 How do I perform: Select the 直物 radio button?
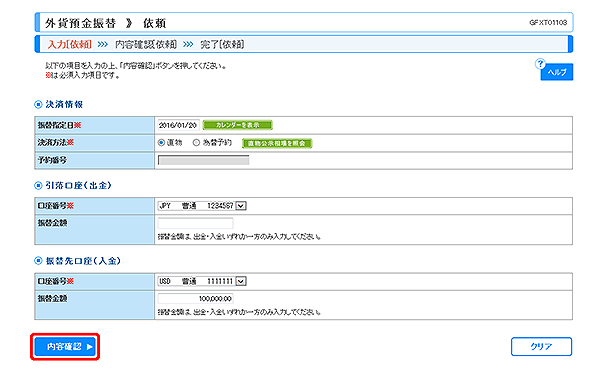[161, 143]
